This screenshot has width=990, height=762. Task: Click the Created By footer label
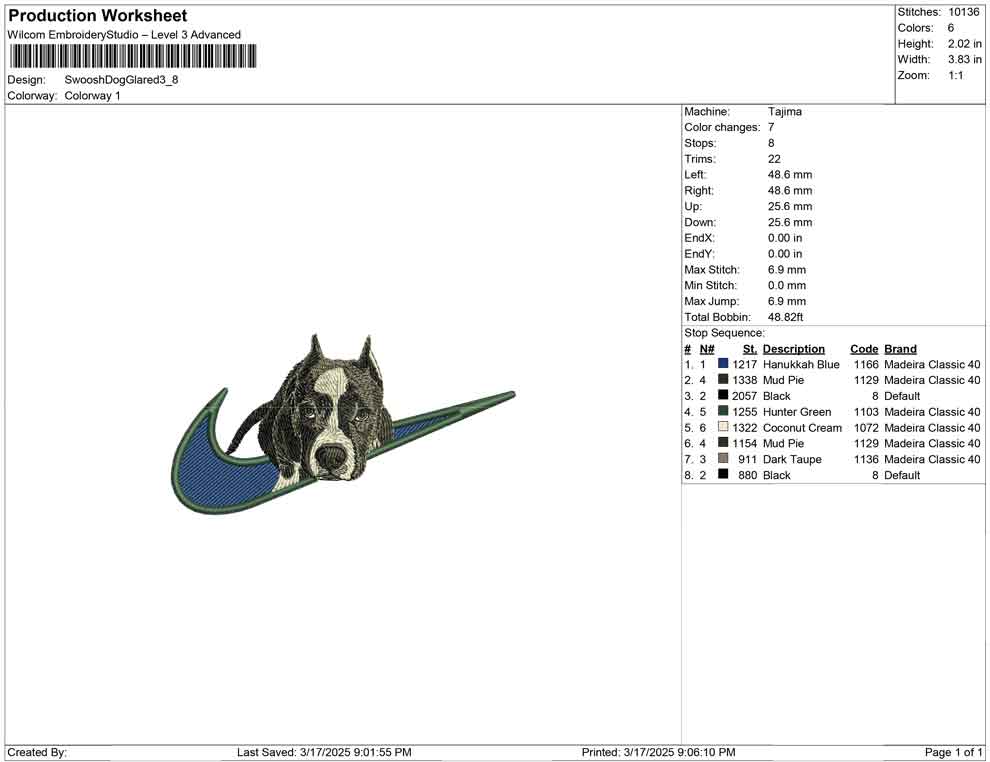[x=37, y=752]
